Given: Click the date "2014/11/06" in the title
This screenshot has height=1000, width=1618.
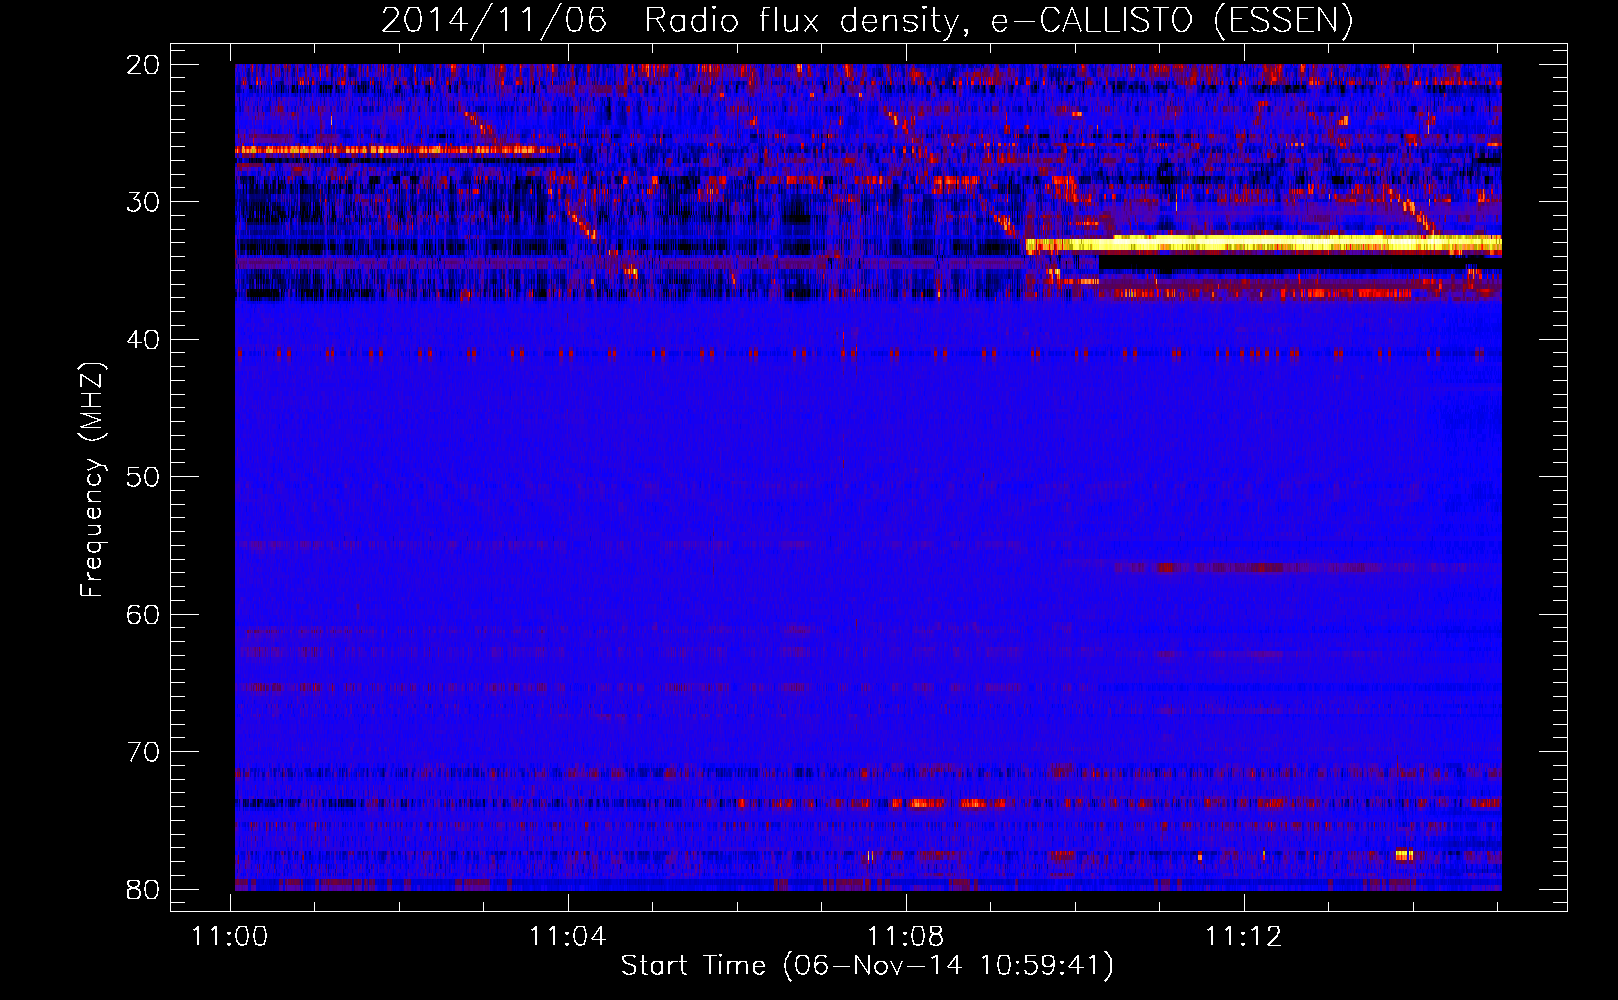Looking at the screenshot, I should click(494, 20).
